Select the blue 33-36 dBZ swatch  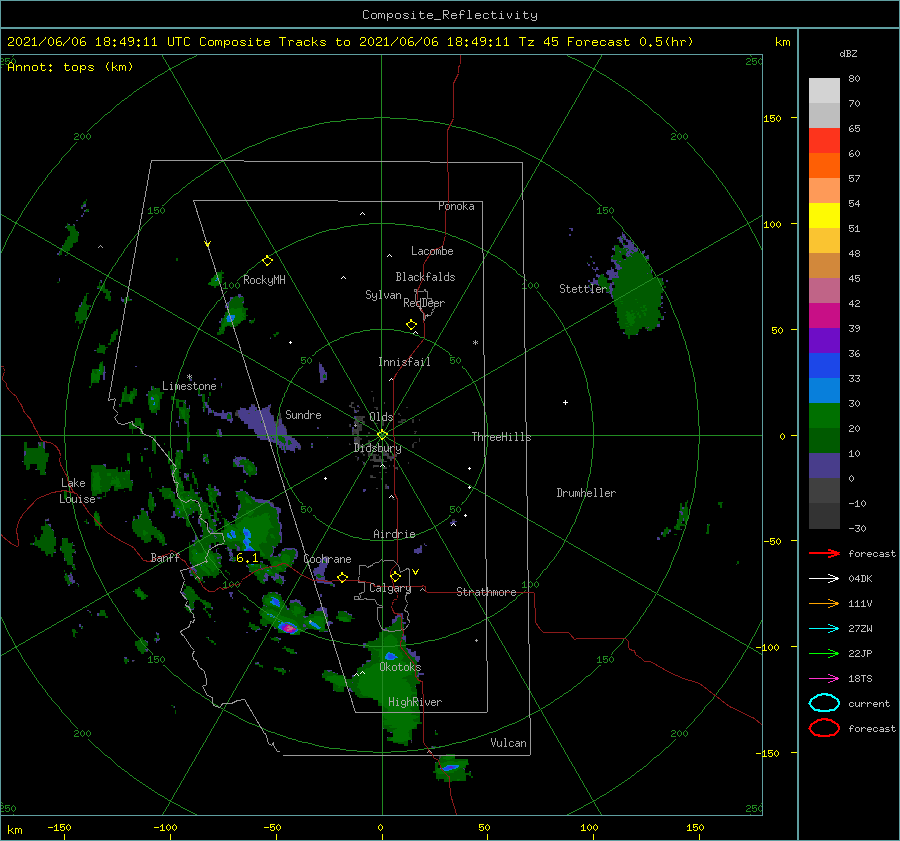pyautogui.click(x=824, y=365)
